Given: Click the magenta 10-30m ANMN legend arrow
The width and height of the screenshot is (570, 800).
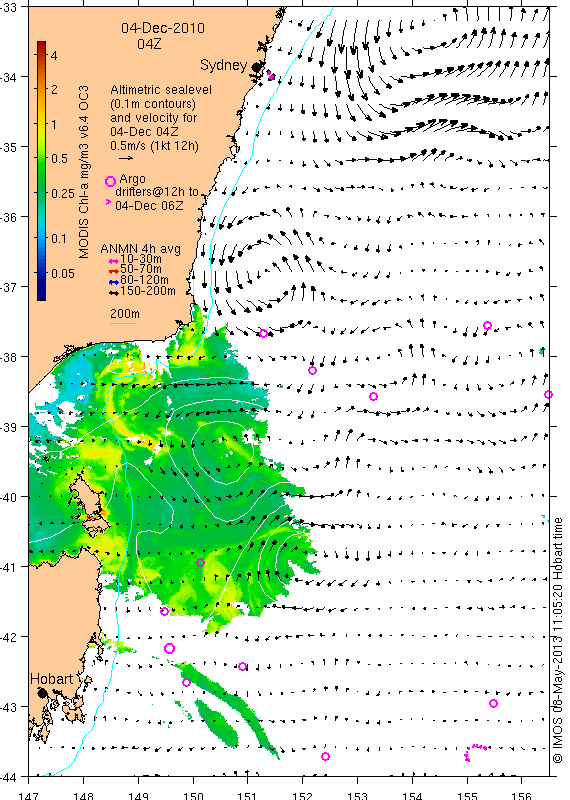Looking at the screenshot, I should 114,261.
